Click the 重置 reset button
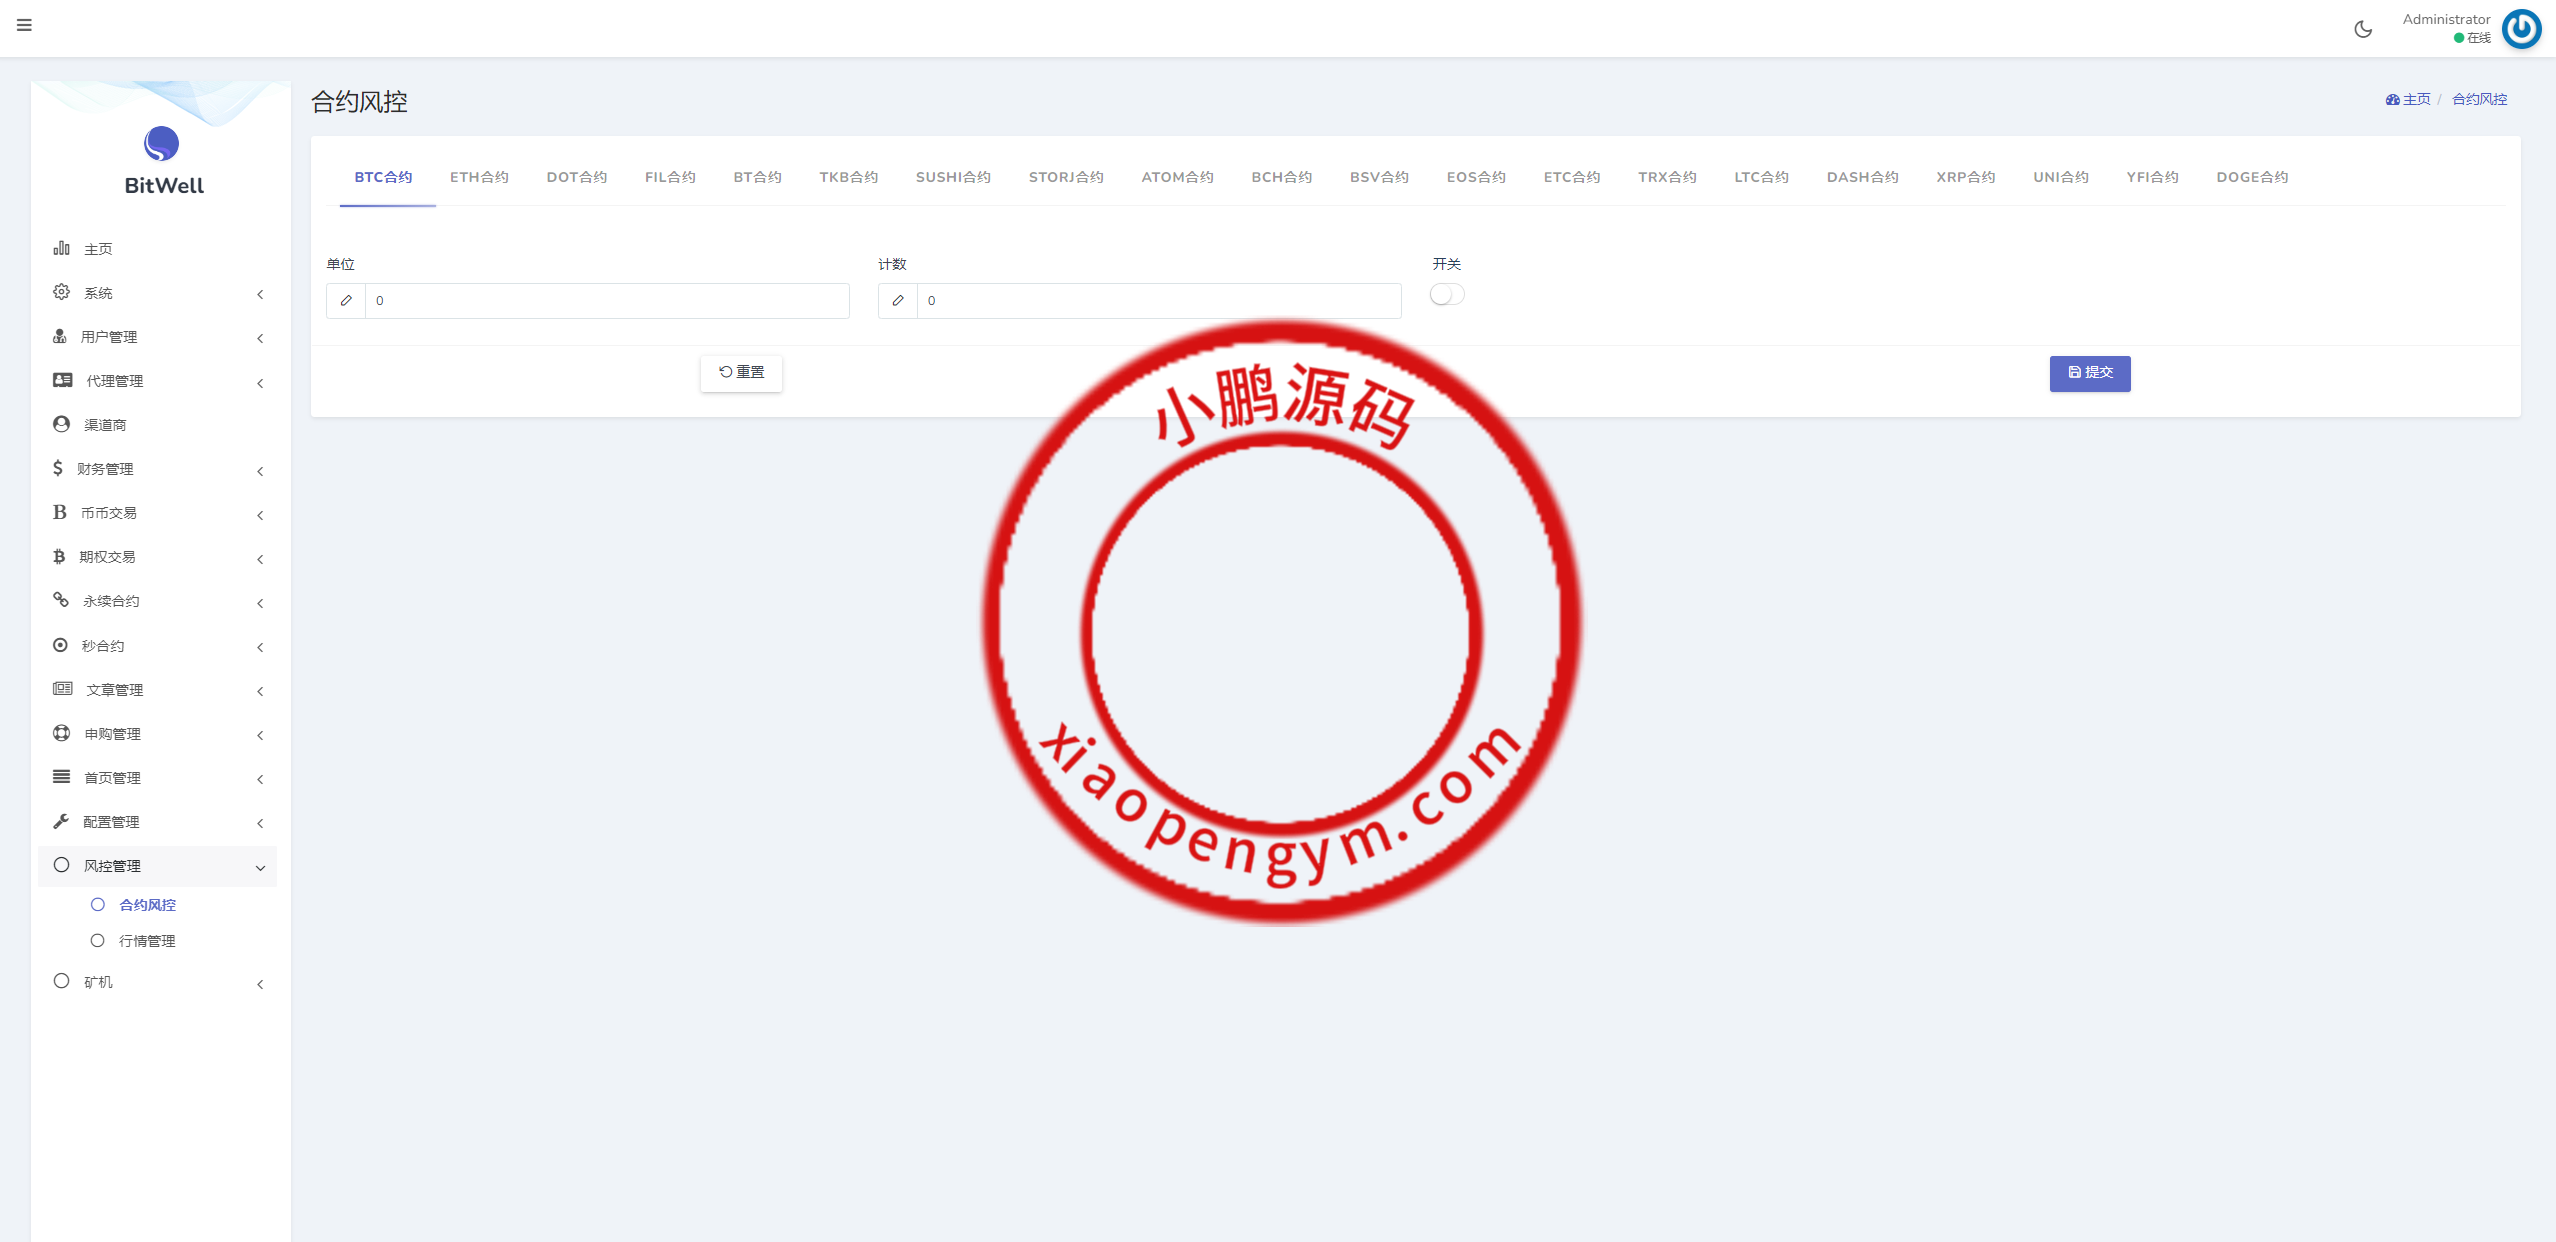Screen dimensions: 2556x1242 [741, 373]
